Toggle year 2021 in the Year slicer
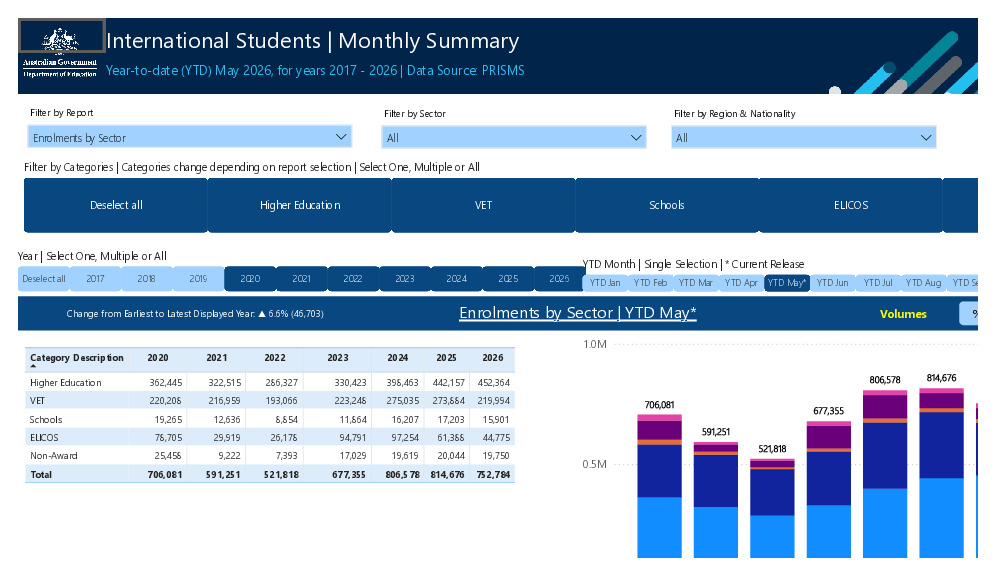This screenshot has width=996, height=576. tap(302, 279)
